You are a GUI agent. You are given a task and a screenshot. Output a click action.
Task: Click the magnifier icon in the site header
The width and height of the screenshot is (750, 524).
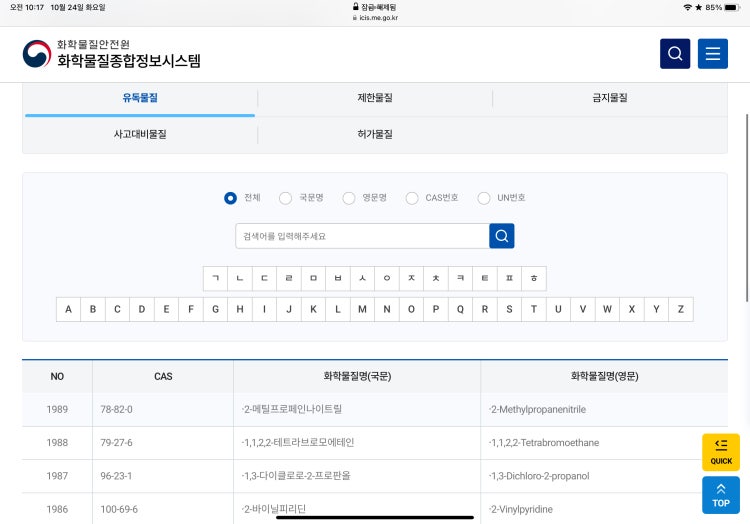point(675,54)
